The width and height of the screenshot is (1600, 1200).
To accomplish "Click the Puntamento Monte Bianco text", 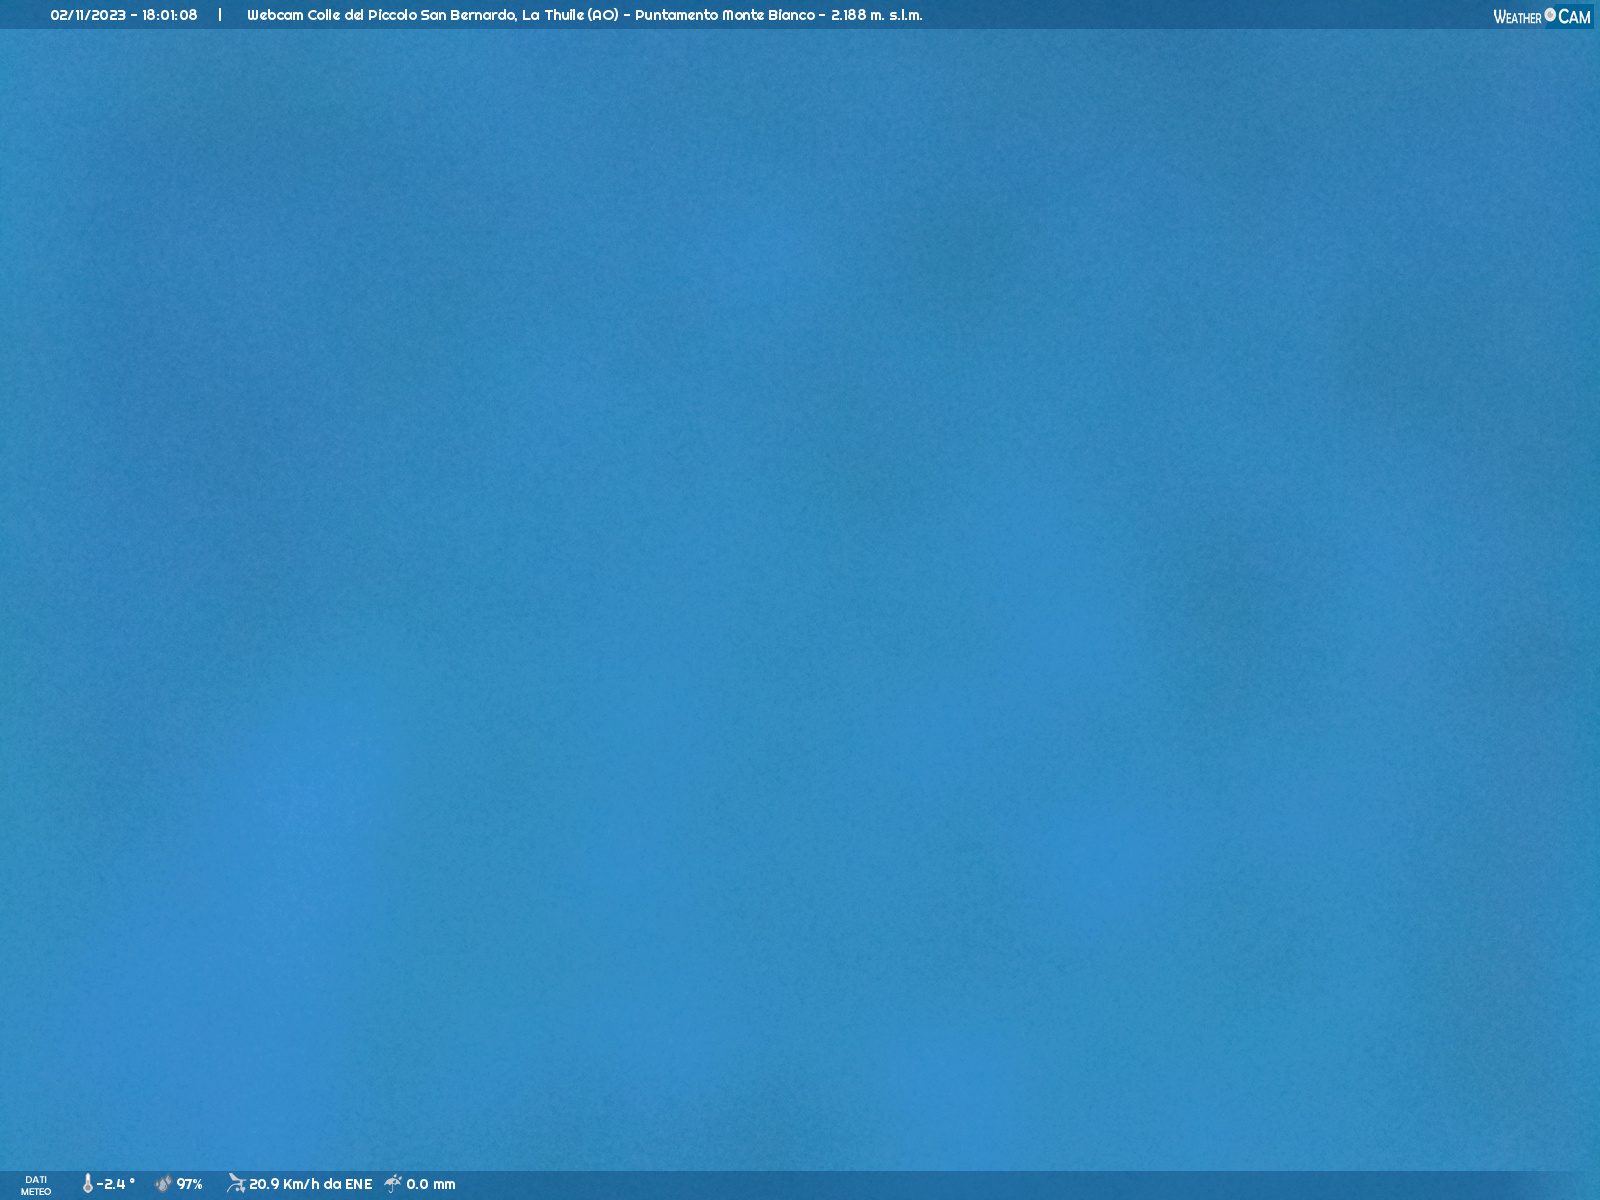I will [x=725, y=15].
